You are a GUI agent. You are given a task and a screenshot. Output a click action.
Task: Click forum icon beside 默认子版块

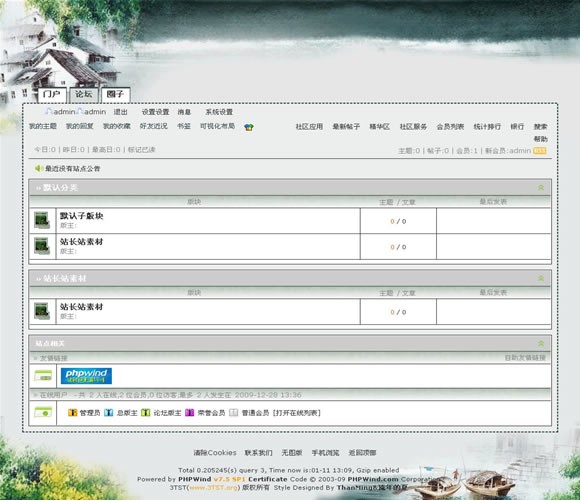click(42, 220)
